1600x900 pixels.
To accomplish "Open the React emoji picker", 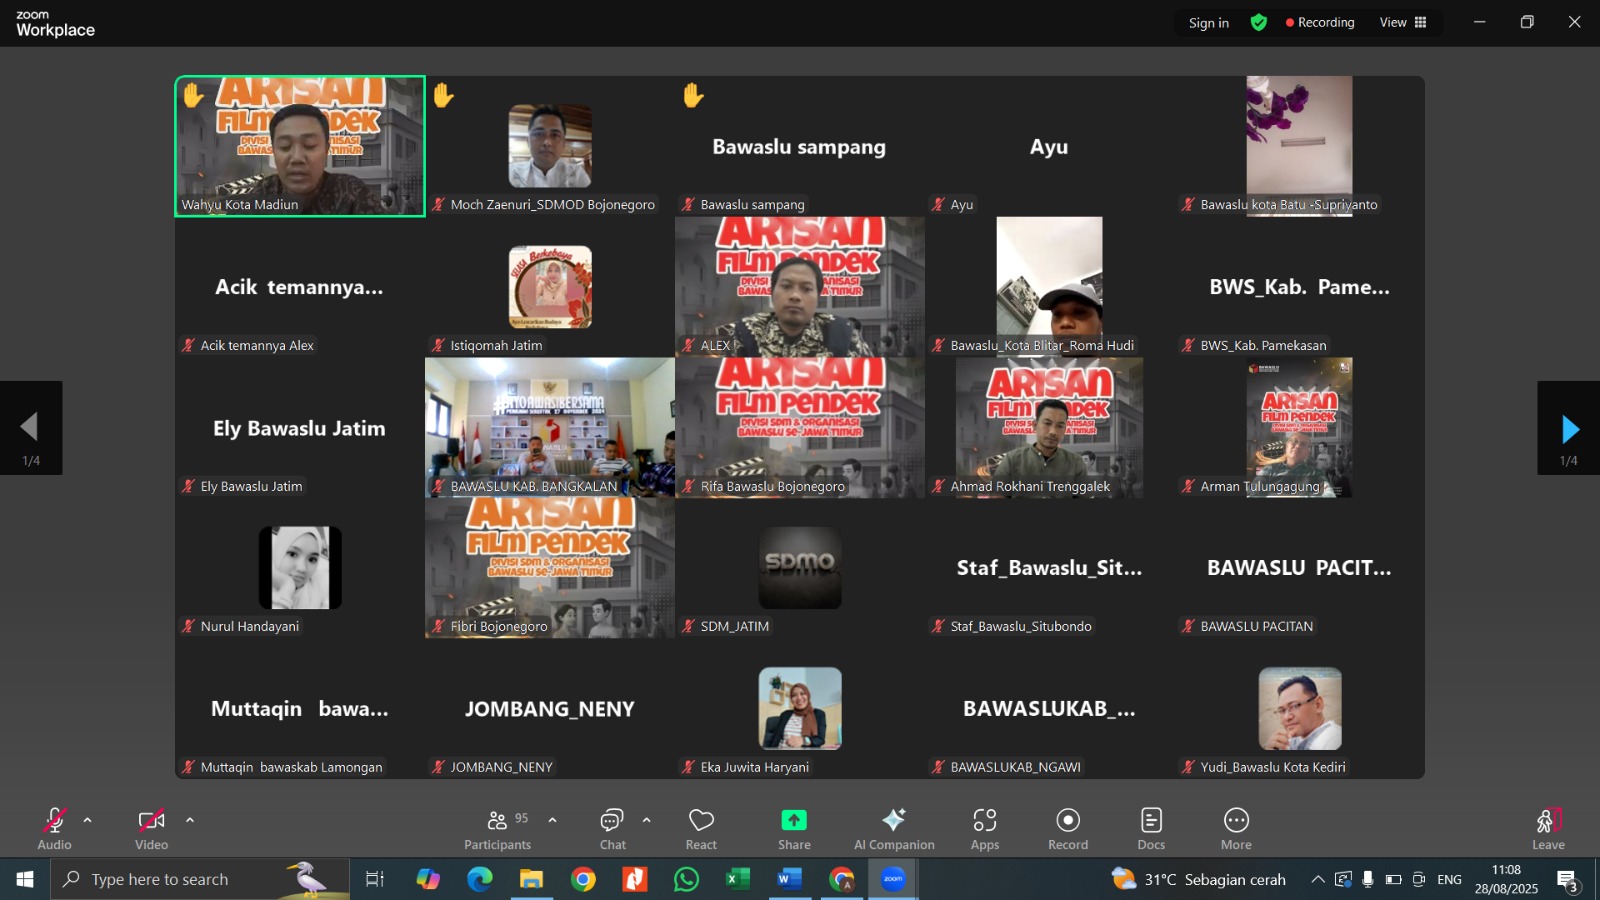I will pyautogui.click(x=701, y=829).
